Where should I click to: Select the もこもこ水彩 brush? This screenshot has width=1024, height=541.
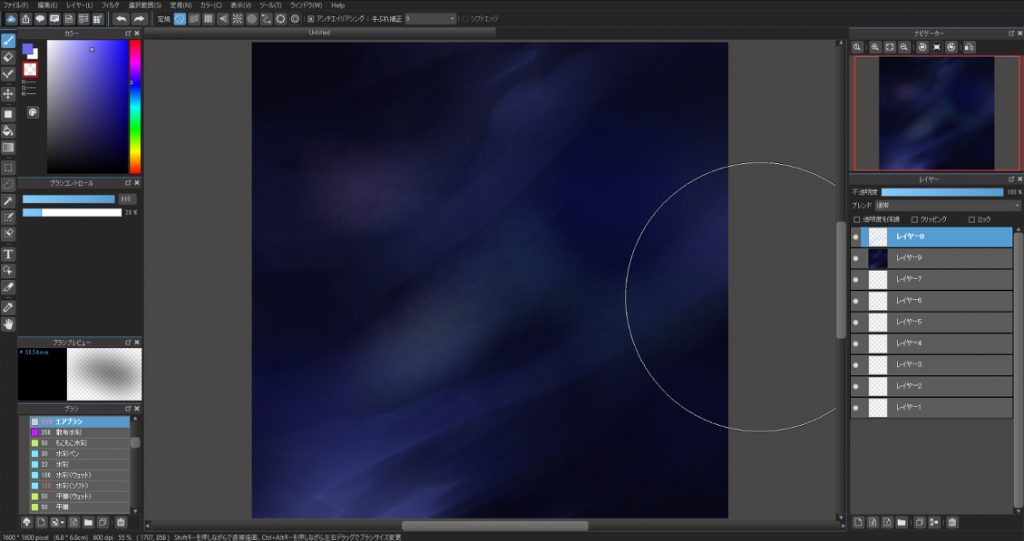(79, 443)
